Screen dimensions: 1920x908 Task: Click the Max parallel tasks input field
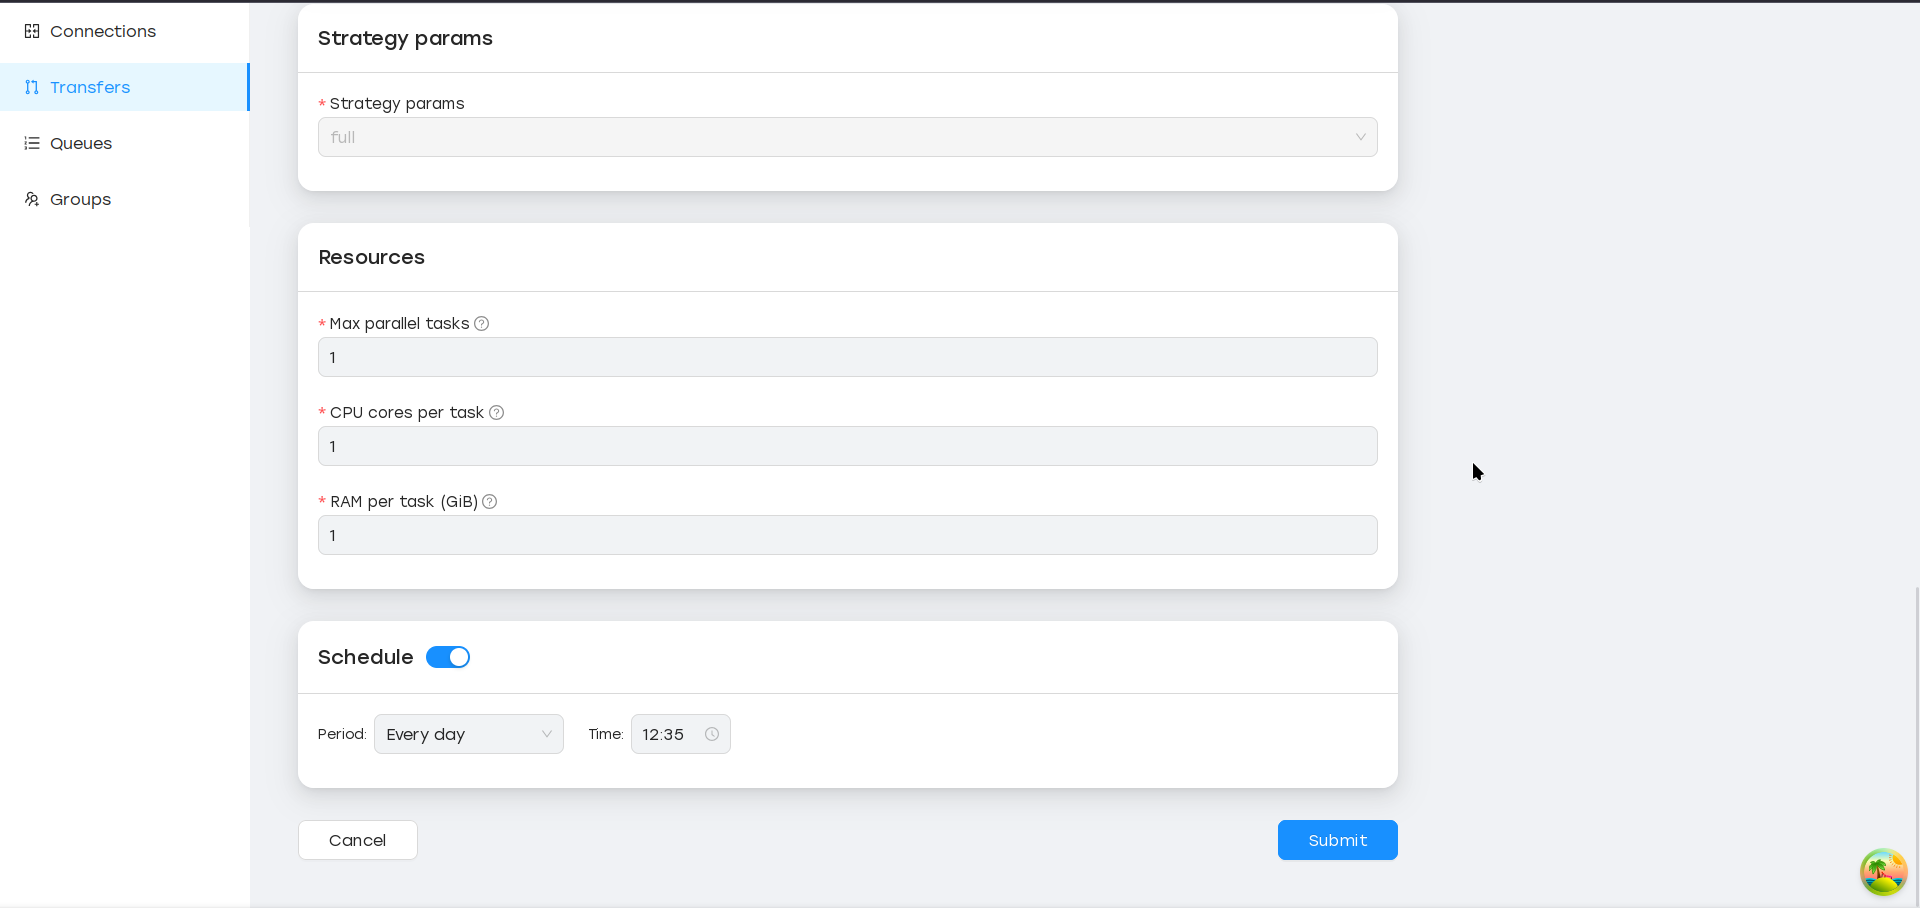(847, 357)
